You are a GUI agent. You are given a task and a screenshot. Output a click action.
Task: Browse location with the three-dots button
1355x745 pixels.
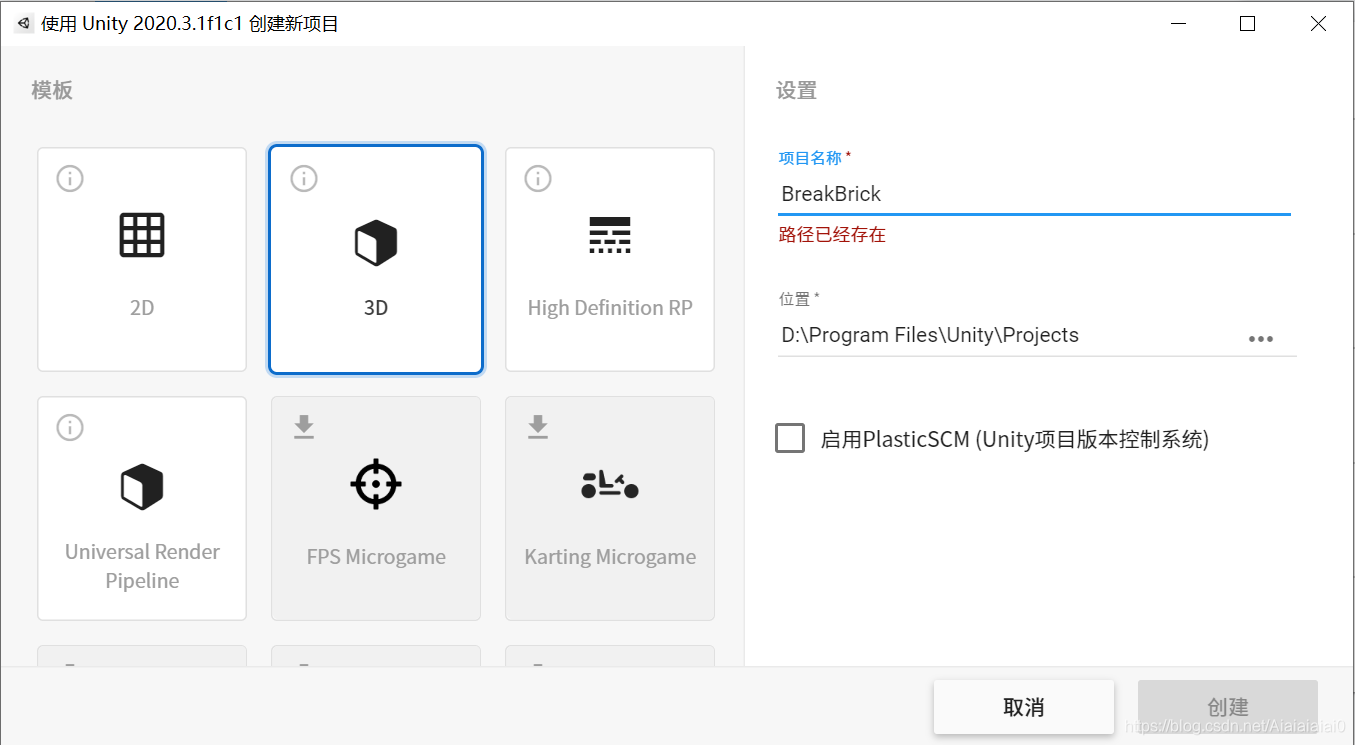[x=1261, y=339]
